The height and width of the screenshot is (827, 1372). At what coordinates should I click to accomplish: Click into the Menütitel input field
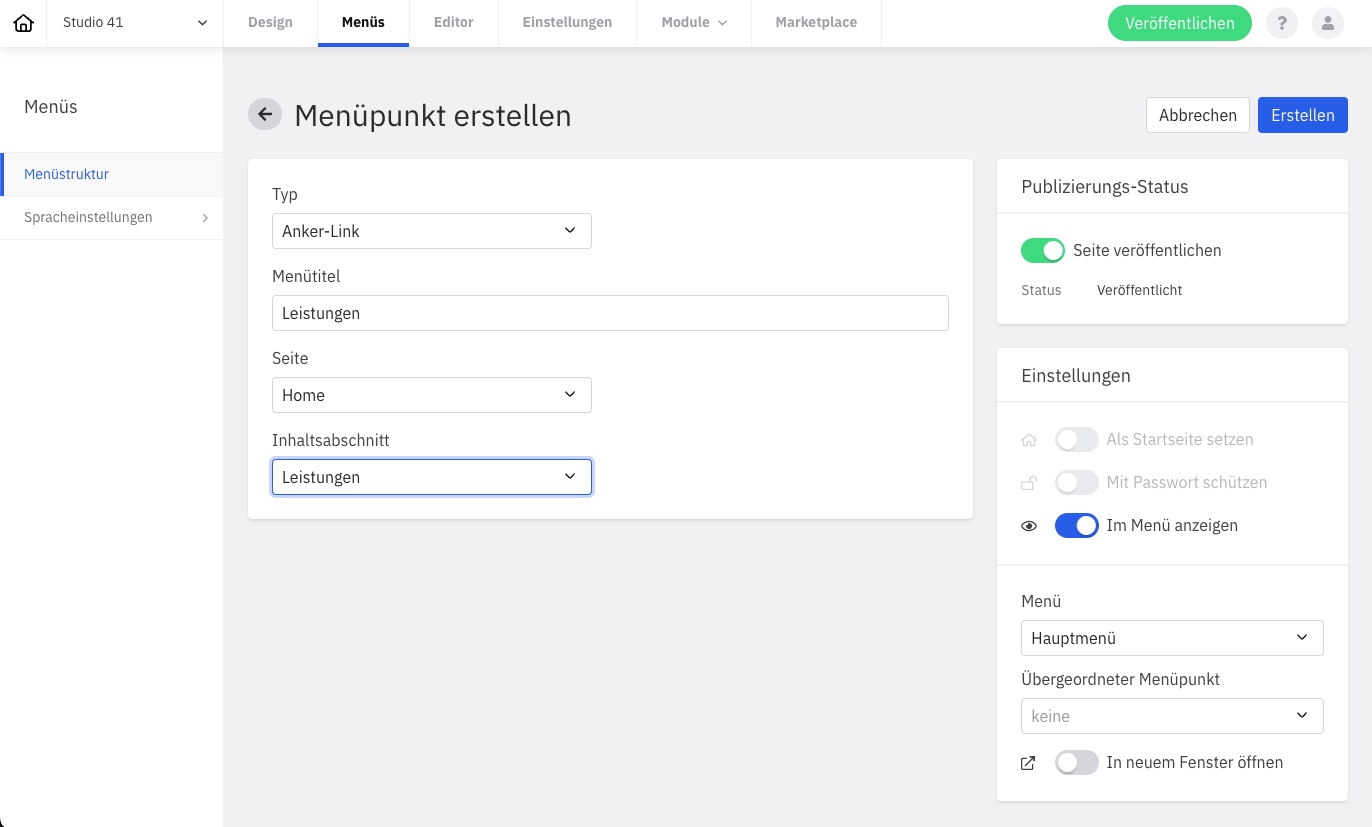pyautogui.click(x=610, y=313)
